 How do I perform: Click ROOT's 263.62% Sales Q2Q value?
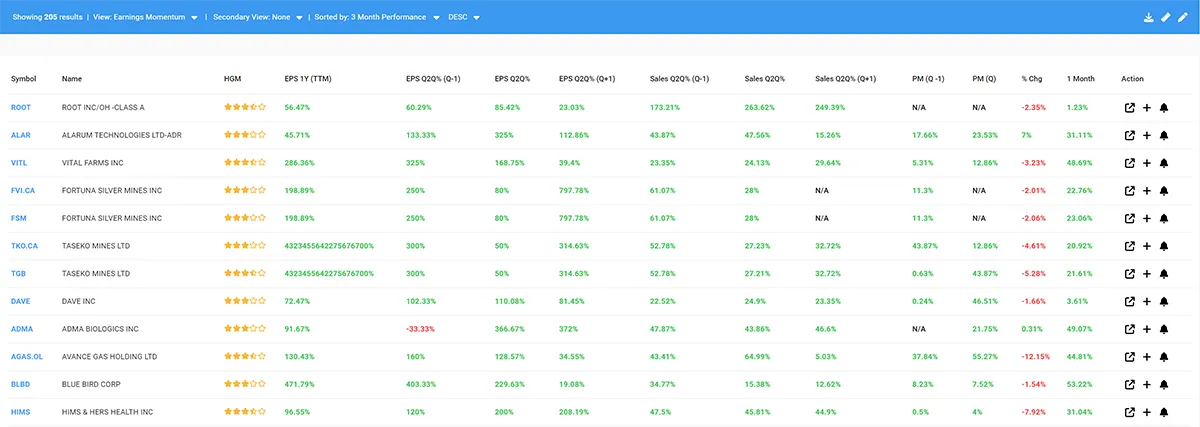pos(761,107)
